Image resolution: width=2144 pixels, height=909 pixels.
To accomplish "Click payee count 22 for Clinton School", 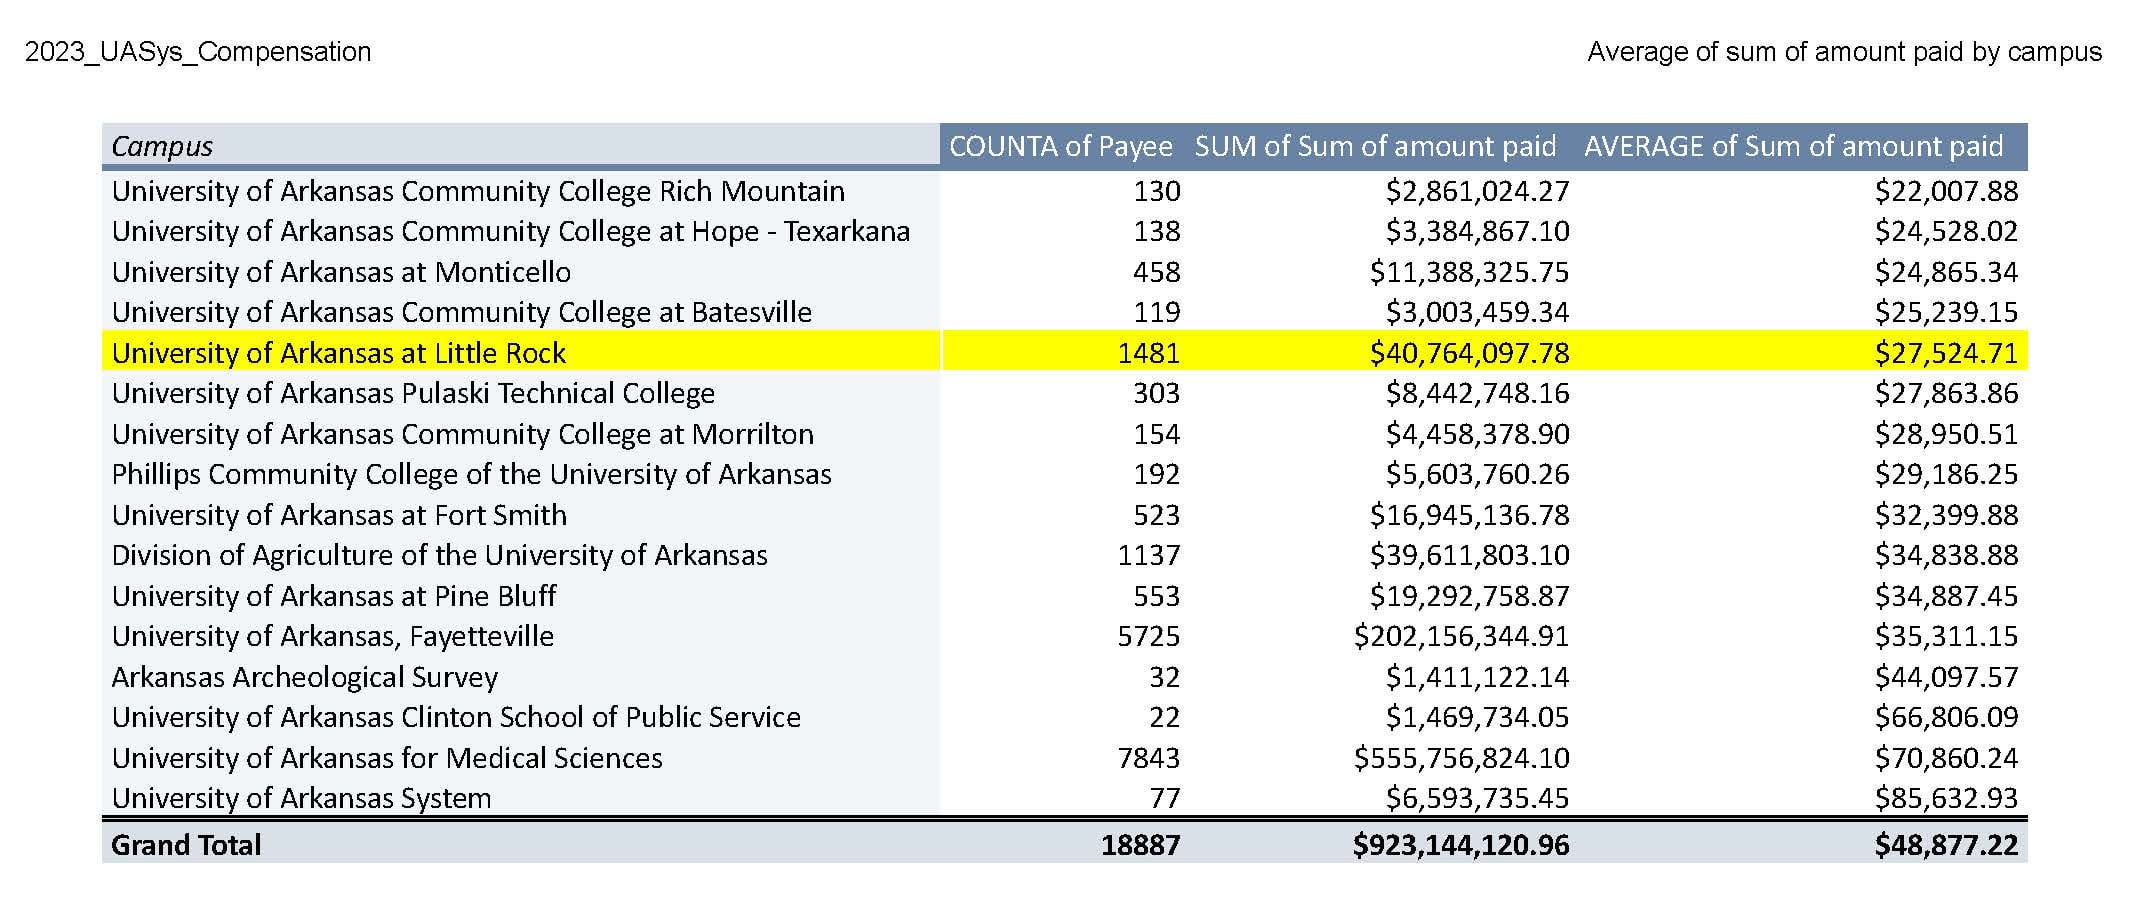I will click(x=1165, y=717).
